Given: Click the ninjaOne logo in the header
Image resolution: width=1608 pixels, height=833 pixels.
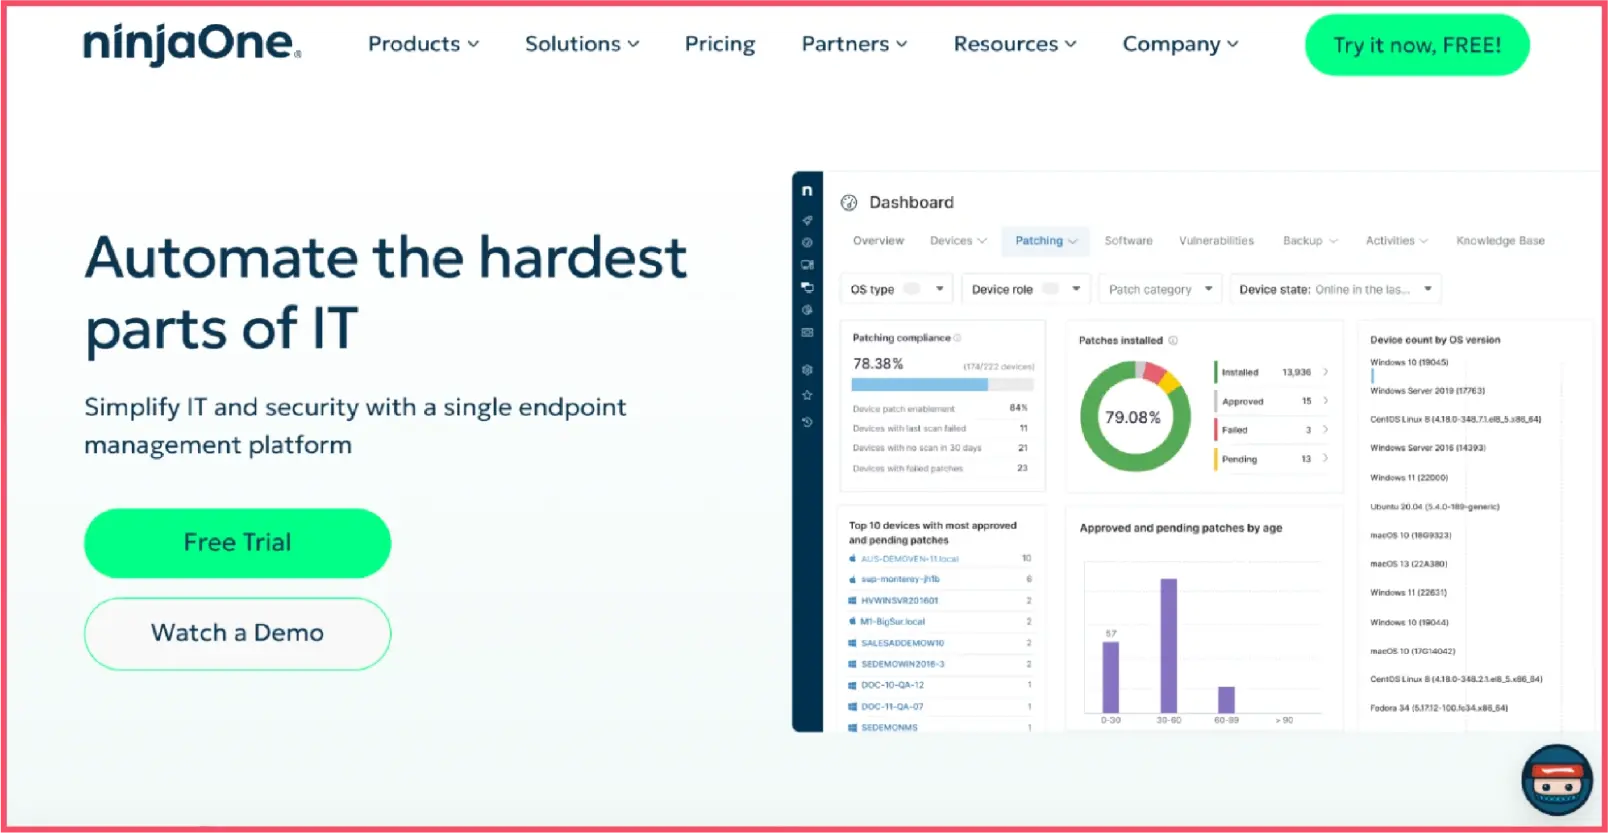Looking at the screenshot, I should pyautogui.click(x=191, y=45).
